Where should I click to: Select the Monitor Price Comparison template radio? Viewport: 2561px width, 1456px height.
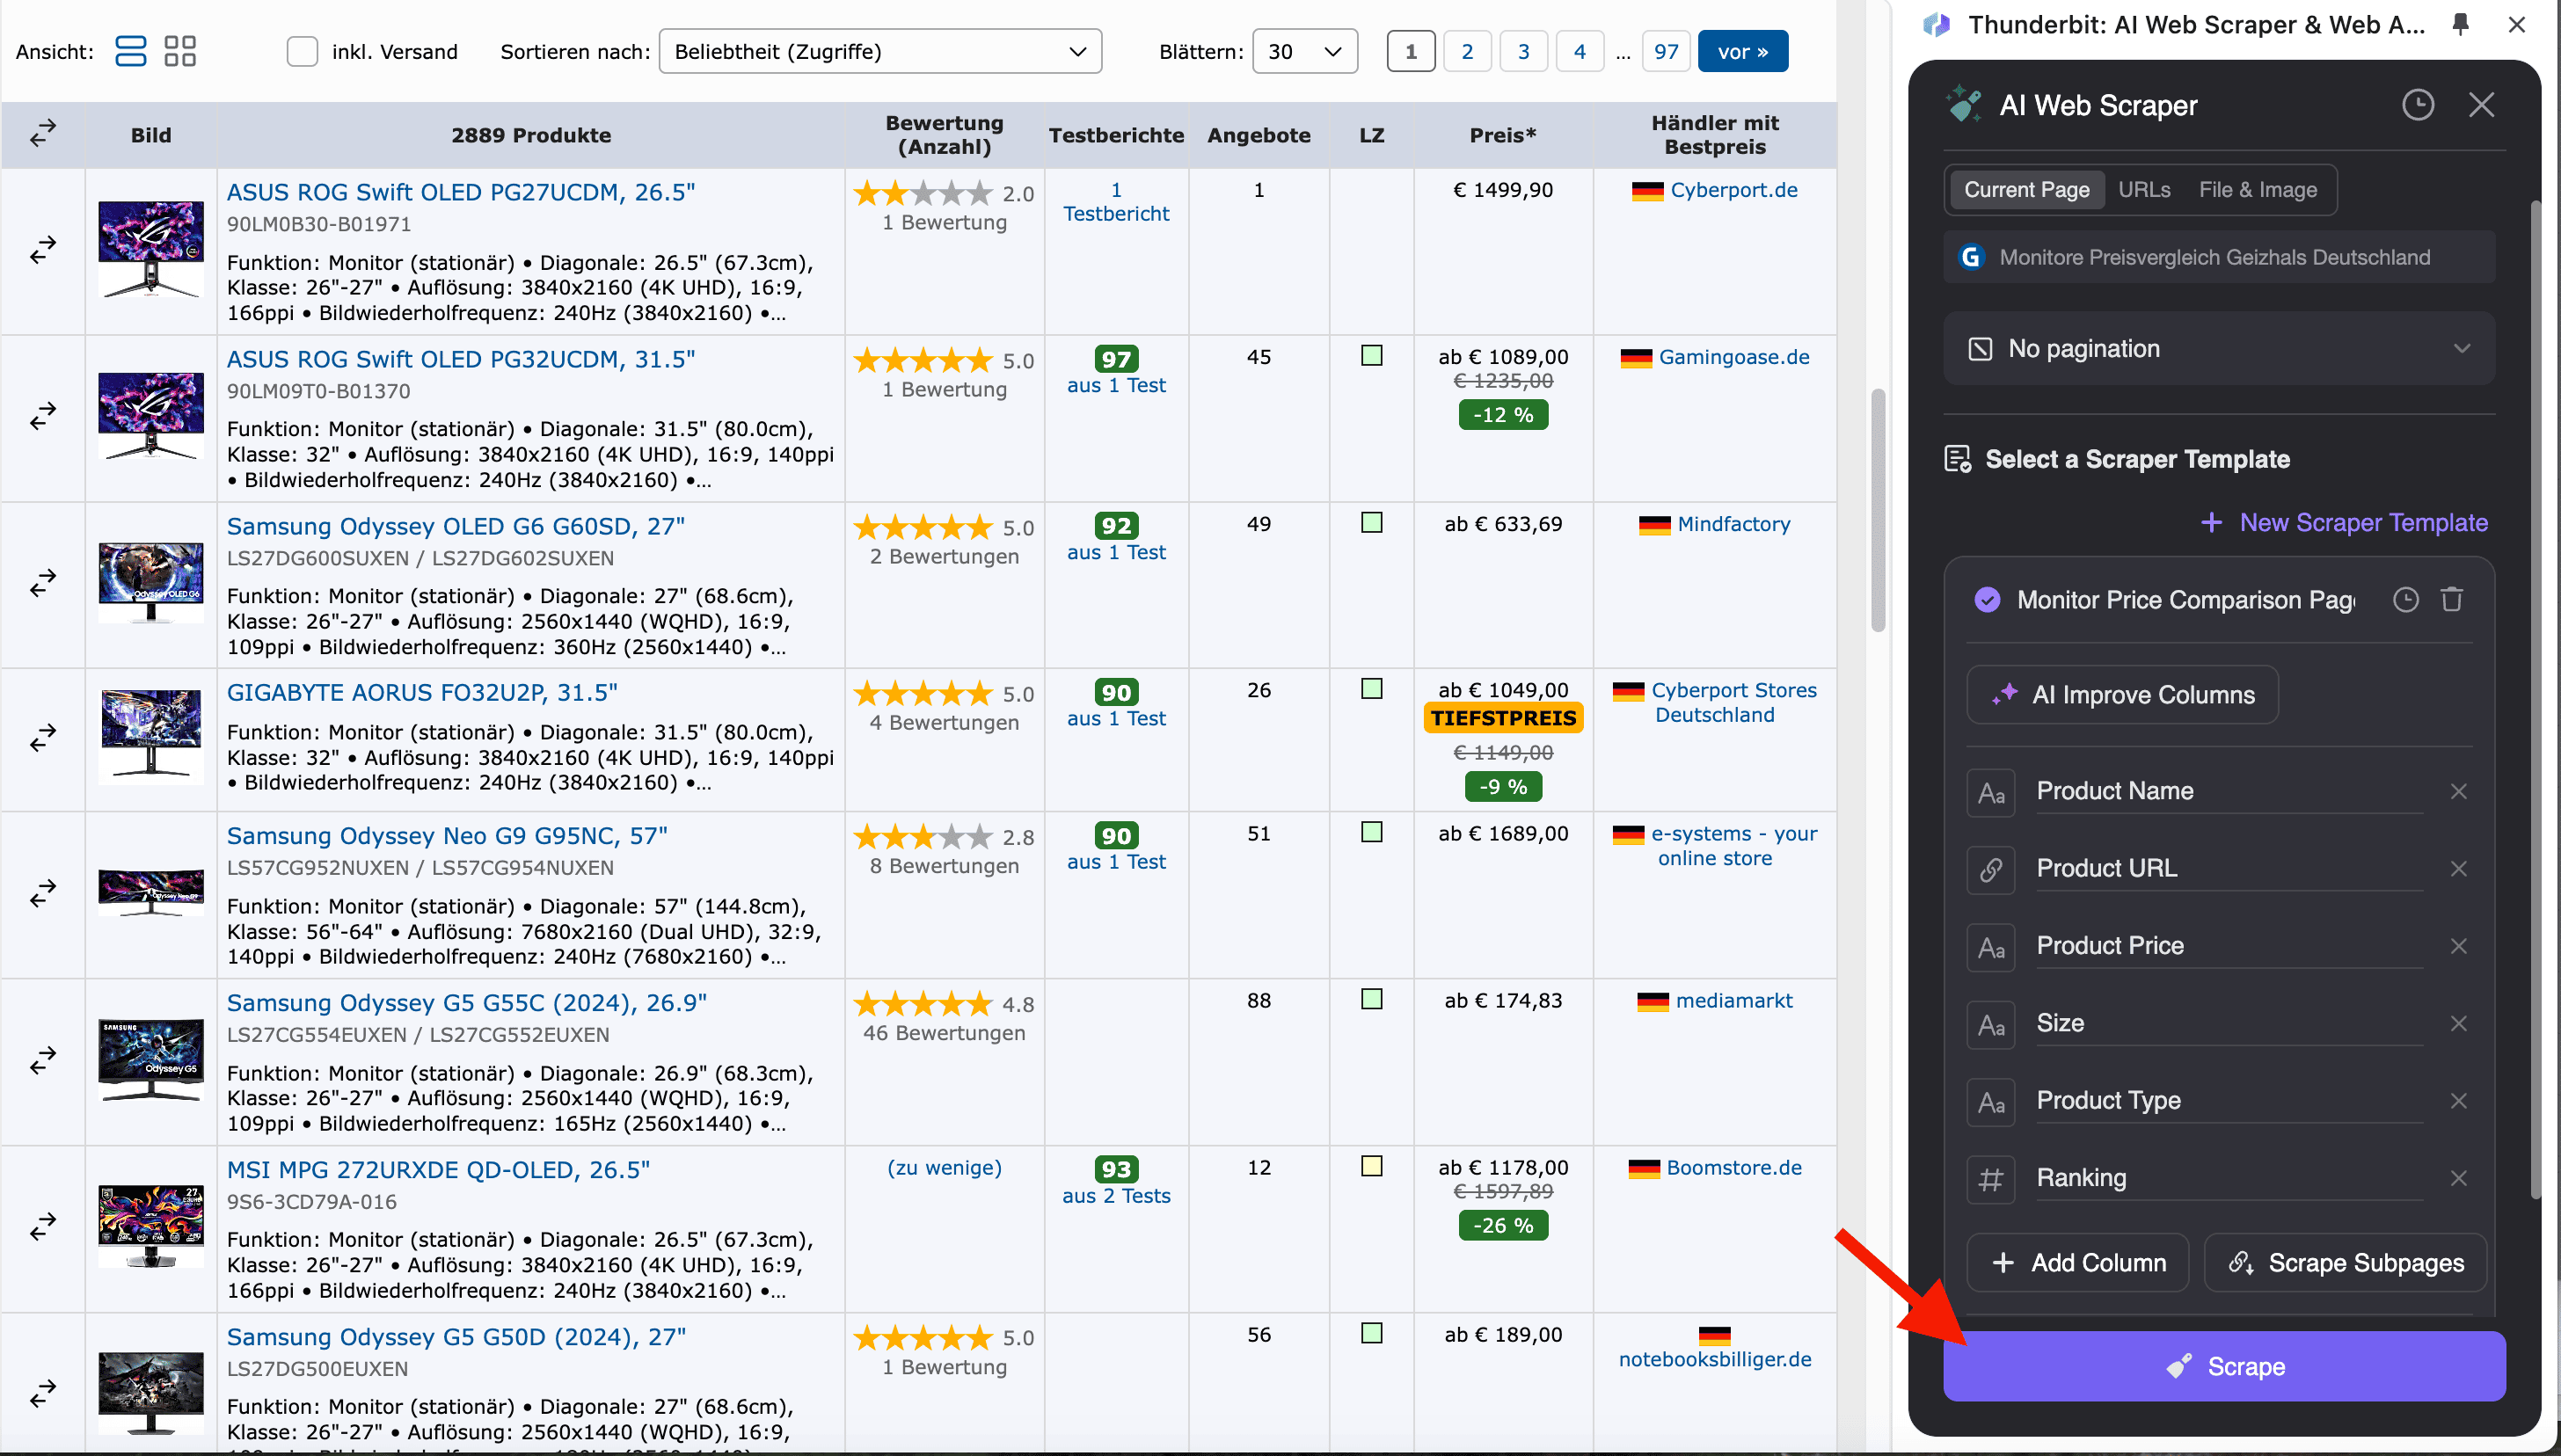(1987, 600)
